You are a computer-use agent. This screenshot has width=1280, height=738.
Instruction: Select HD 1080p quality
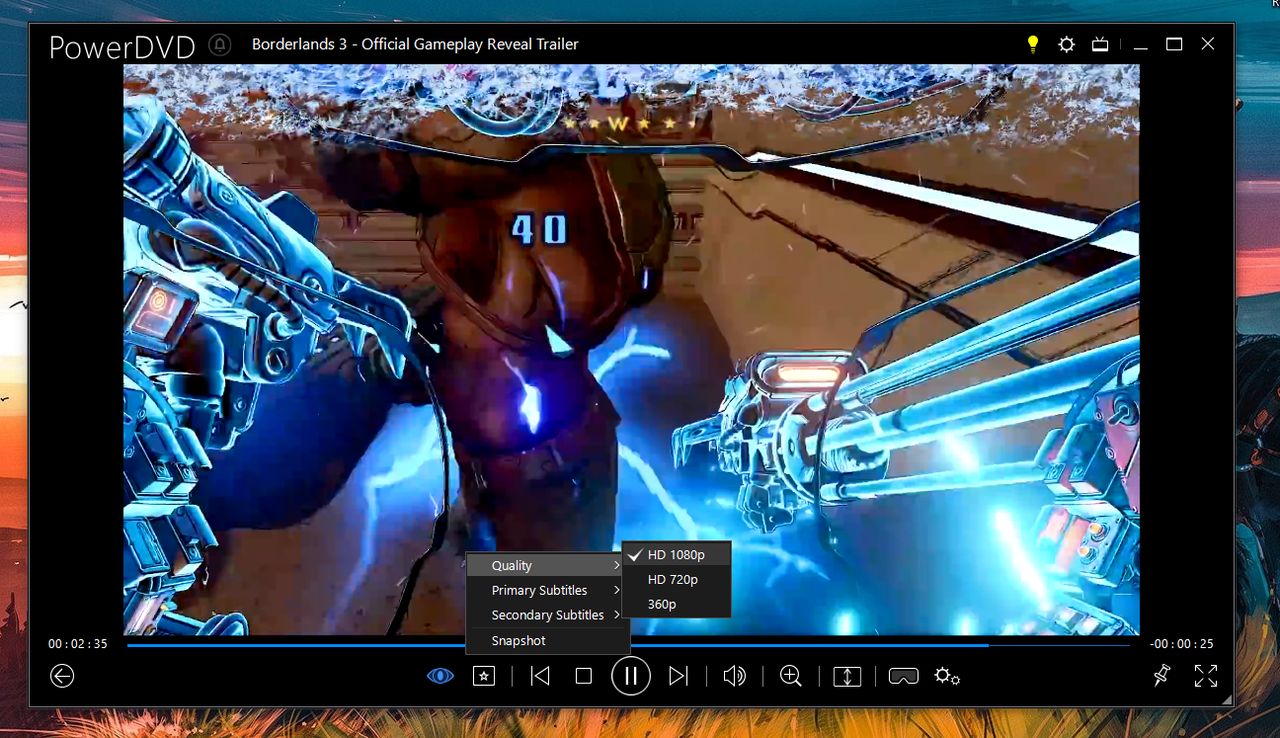tap(677, 555)
